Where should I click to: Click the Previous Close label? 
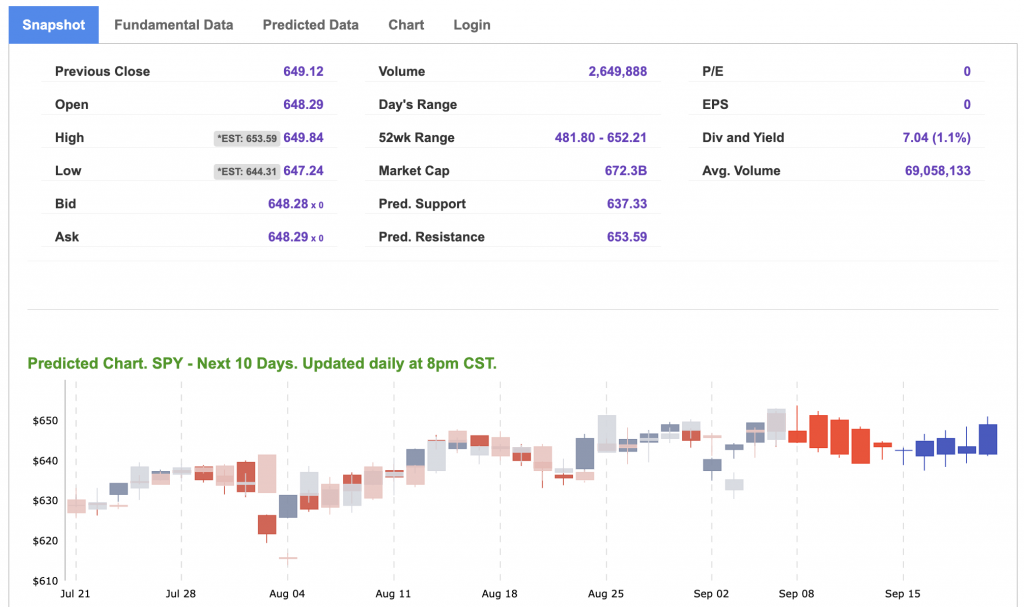pyautogui.click(x=103, y=71)
